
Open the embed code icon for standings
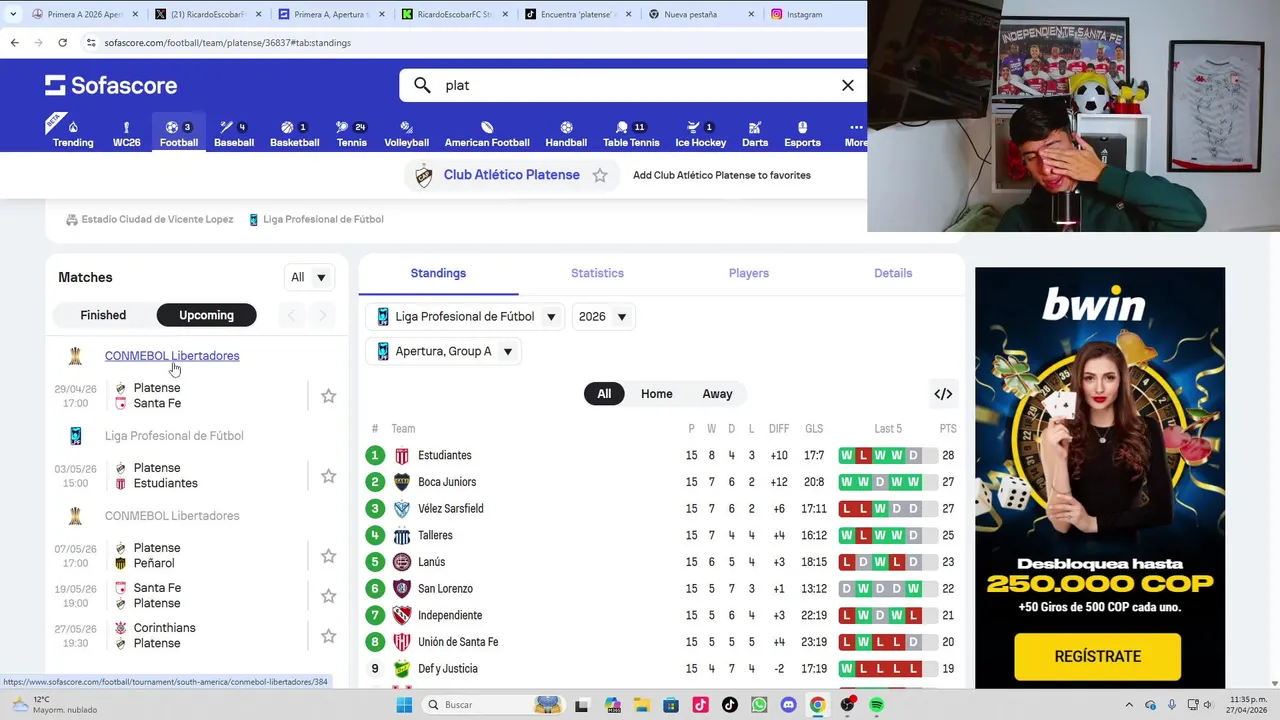(943, 394)
